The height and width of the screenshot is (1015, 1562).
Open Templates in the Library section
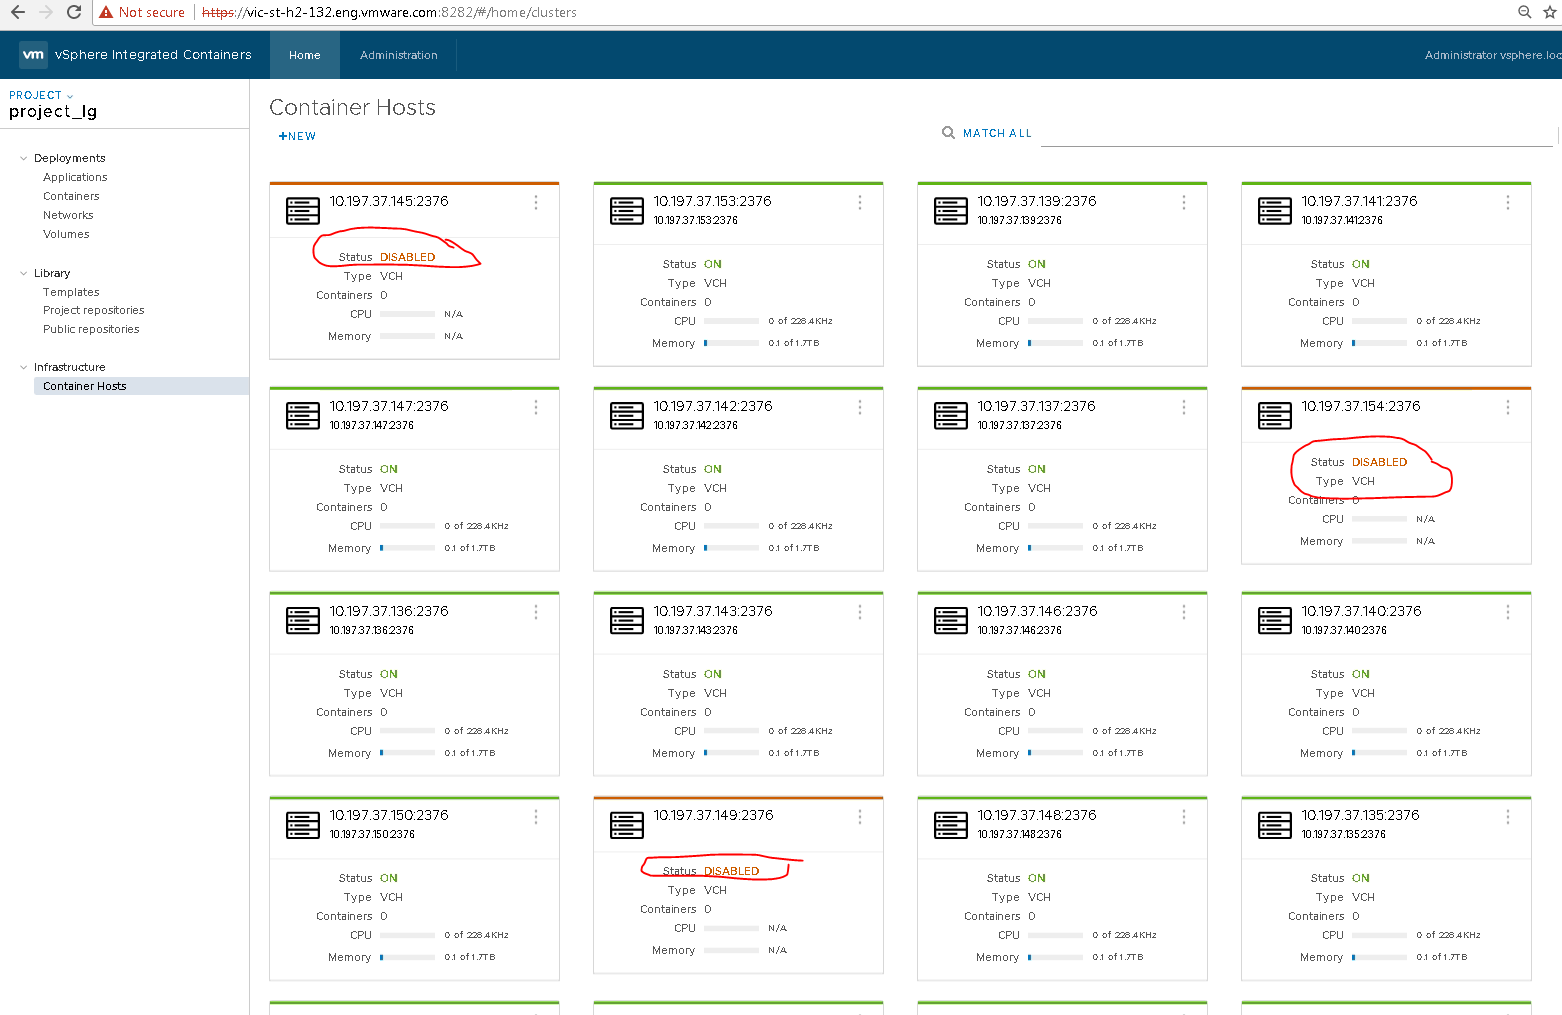coord(71,292)
